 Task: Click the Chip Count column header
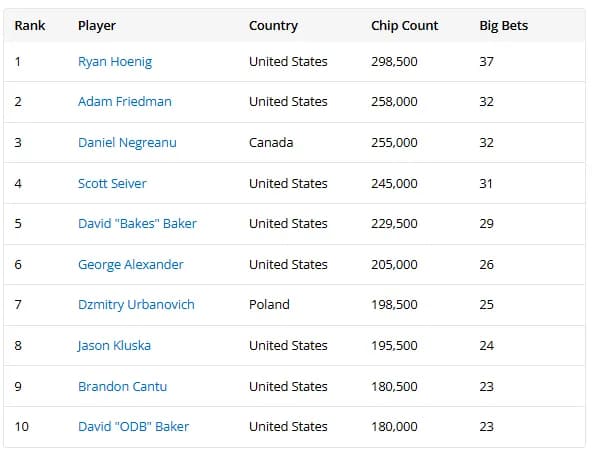[405, 26]
